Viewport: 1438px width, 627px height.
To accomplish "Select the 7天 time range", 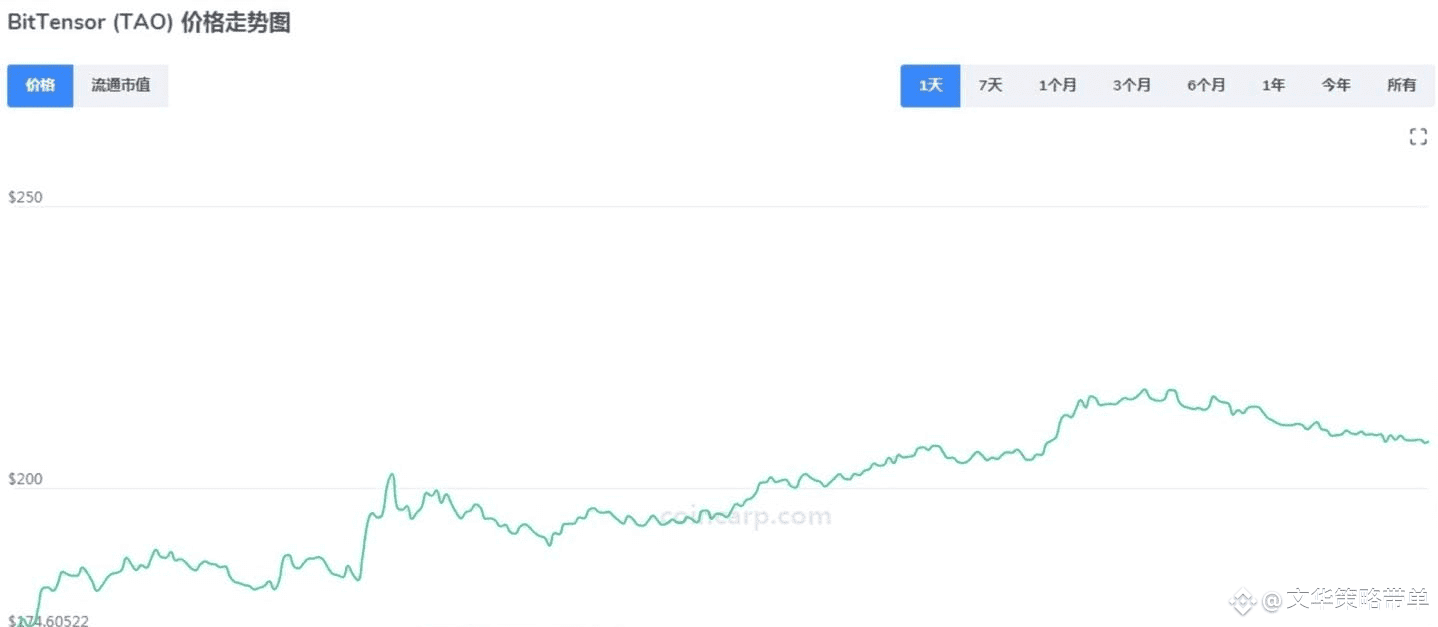I will click(x=990, y=86).
